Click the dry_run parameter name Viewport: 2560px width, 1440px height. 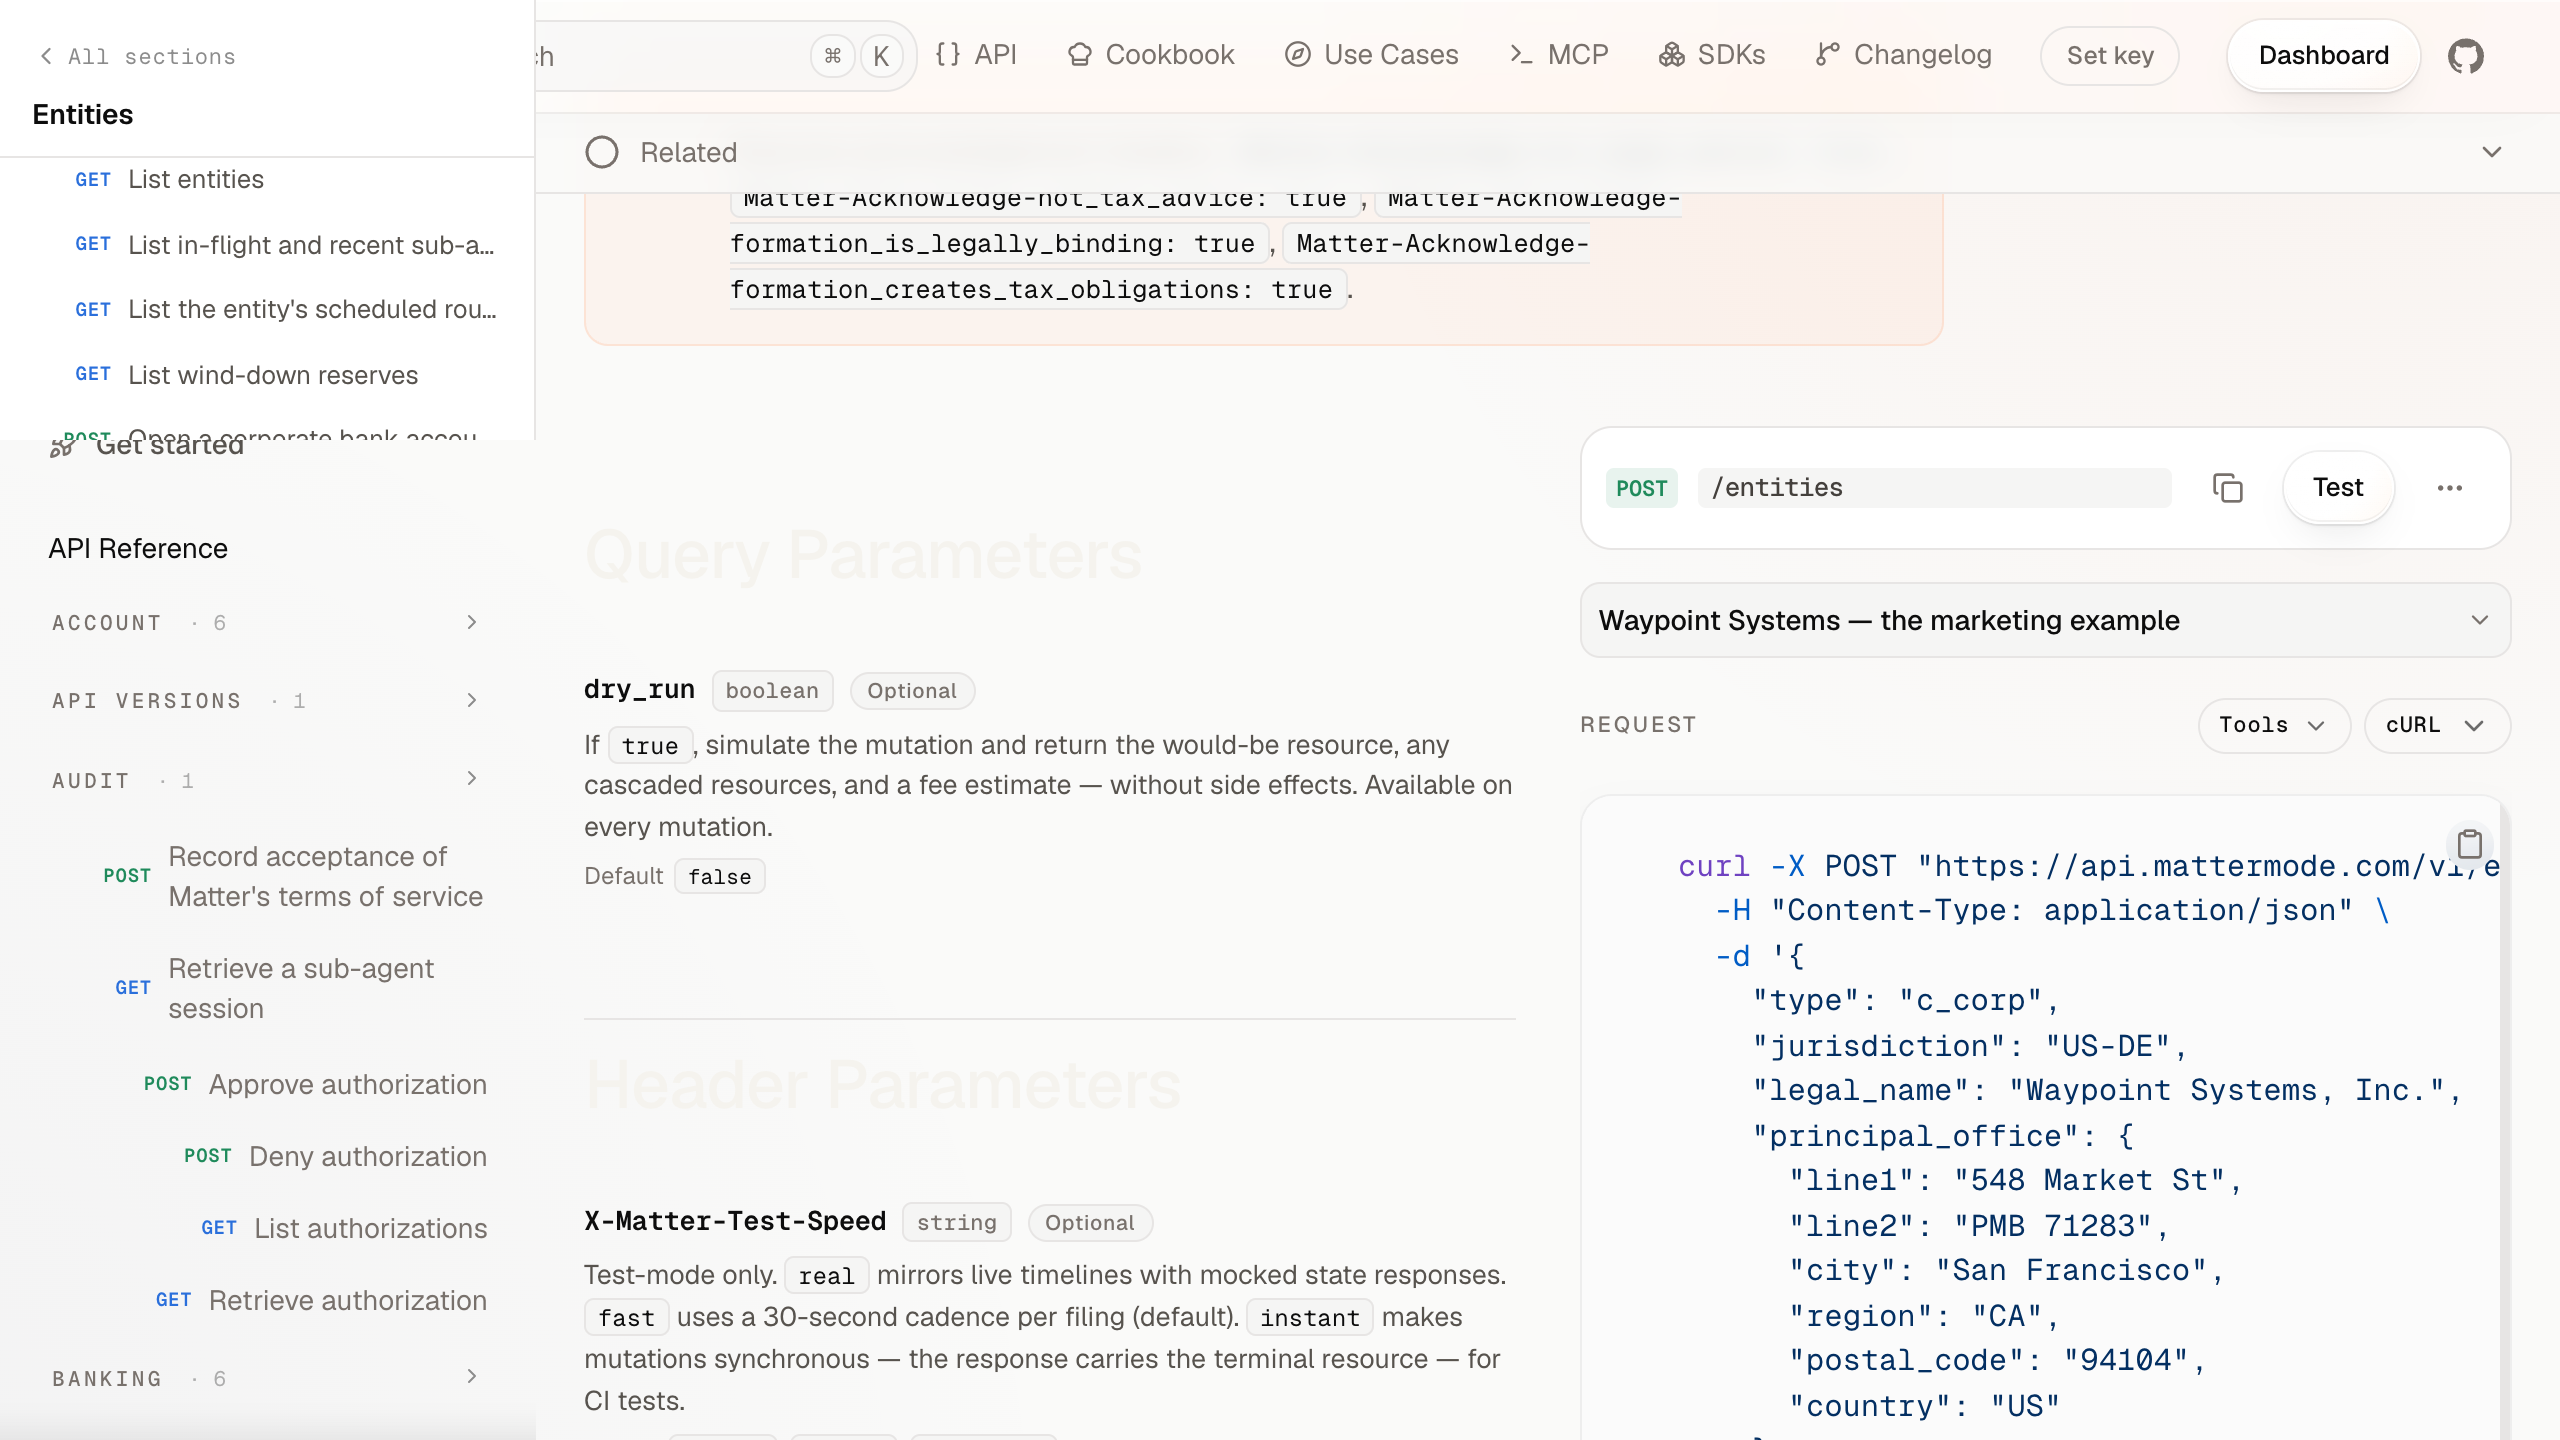click(639, 690)
